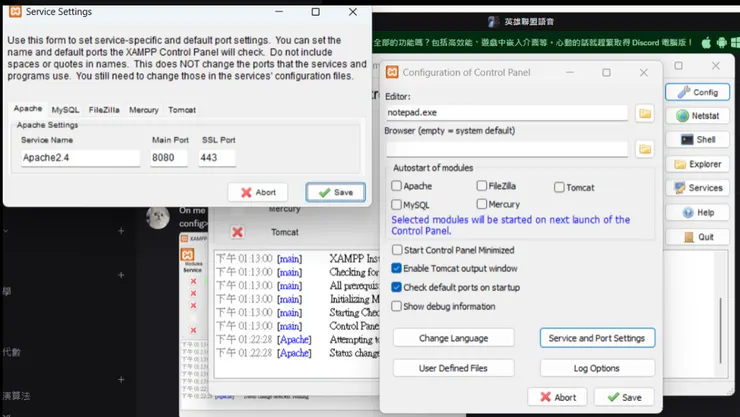740x417 pixels.
Task: Uncheck Enable Tomcat output window
Action: [x=396, y=268]
